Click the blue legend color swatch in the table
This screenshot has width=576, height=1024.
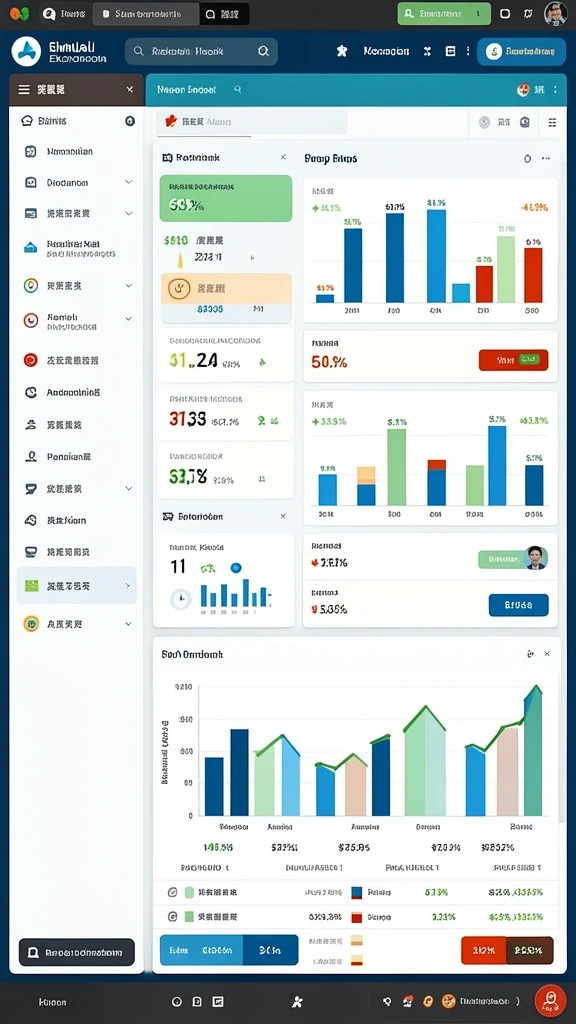tap(357, 892)
